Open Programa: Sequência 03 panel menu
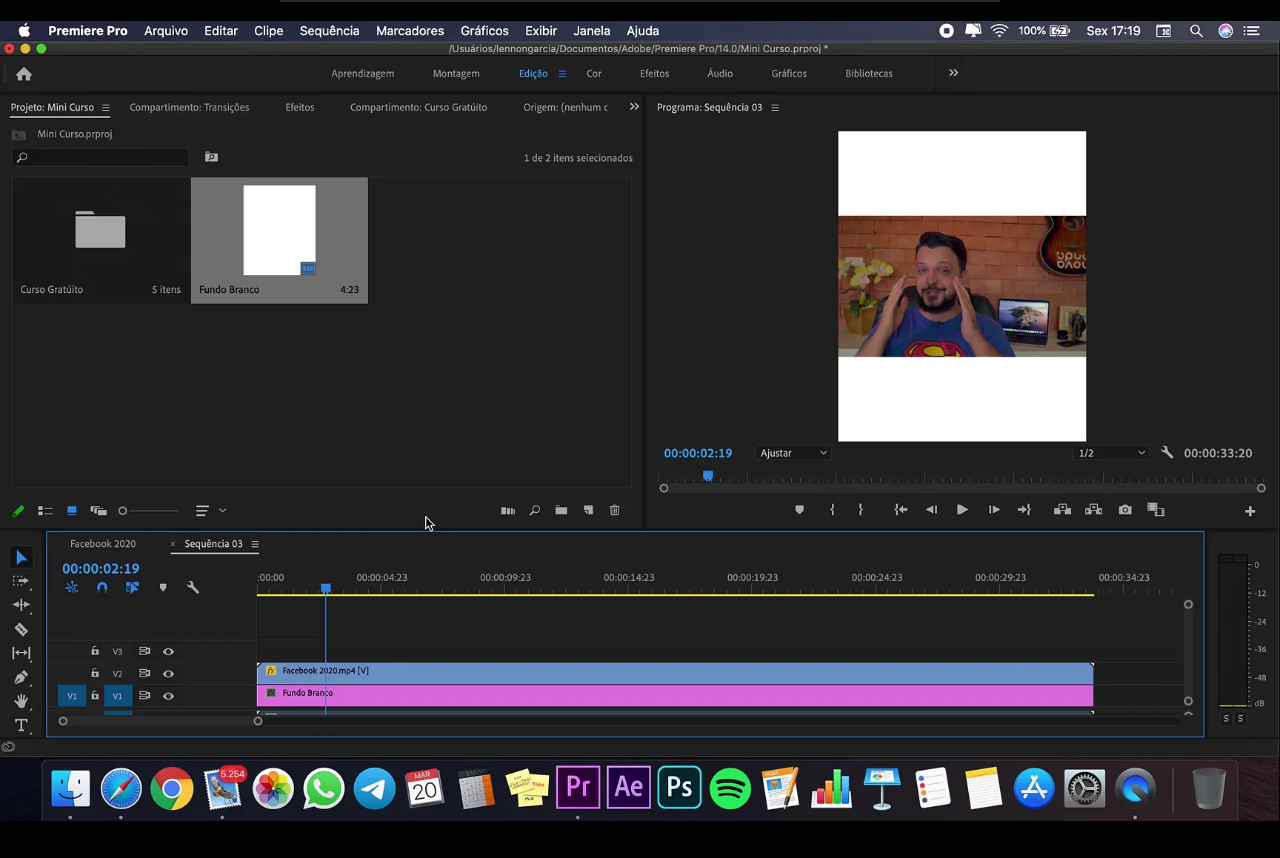Screen dimensions: 1280x858 tap(775, 108)
